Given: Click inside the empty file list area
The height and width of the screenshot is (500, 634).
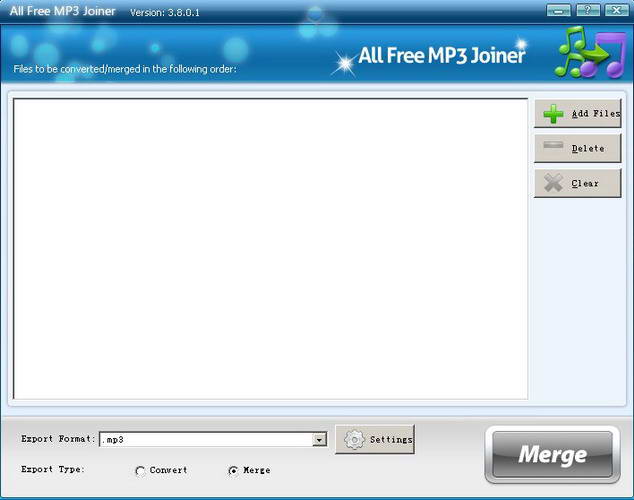Looking at the screenshot, I should click(271, 249).
